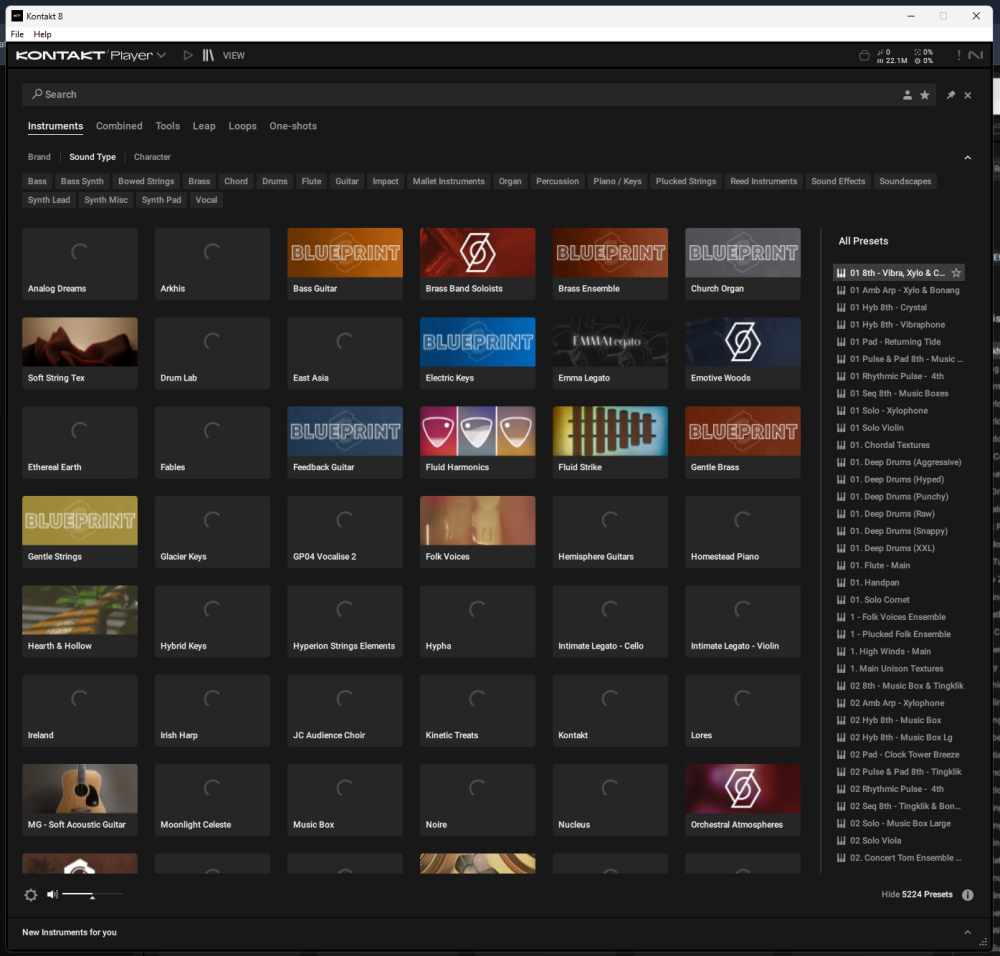1000x956 pixels.
Task: Click the magnifier icon in the search field
Action: (37, 94)
